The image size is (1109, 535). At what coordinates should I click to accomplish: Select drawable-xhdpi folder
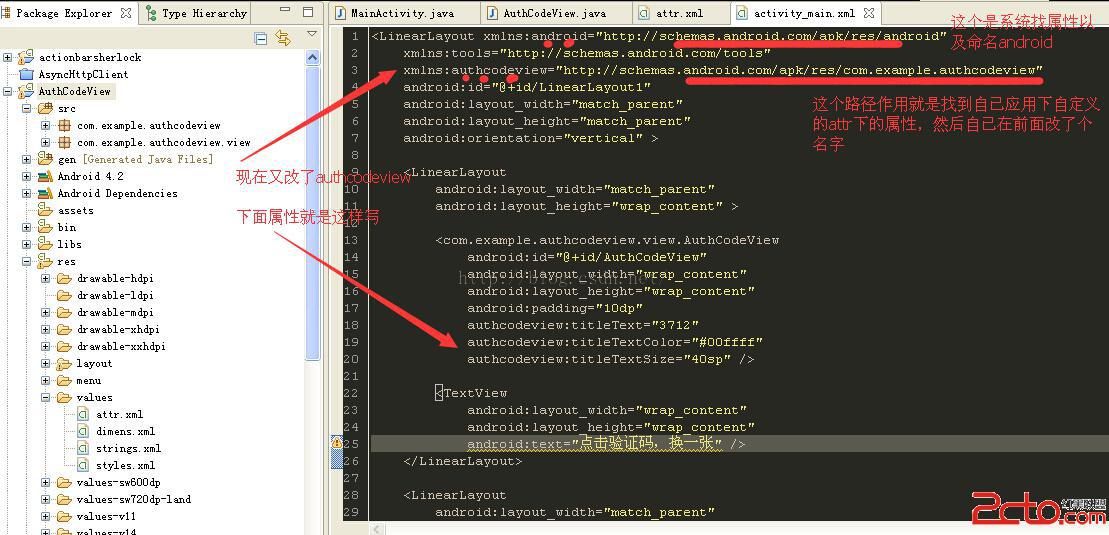118,329
